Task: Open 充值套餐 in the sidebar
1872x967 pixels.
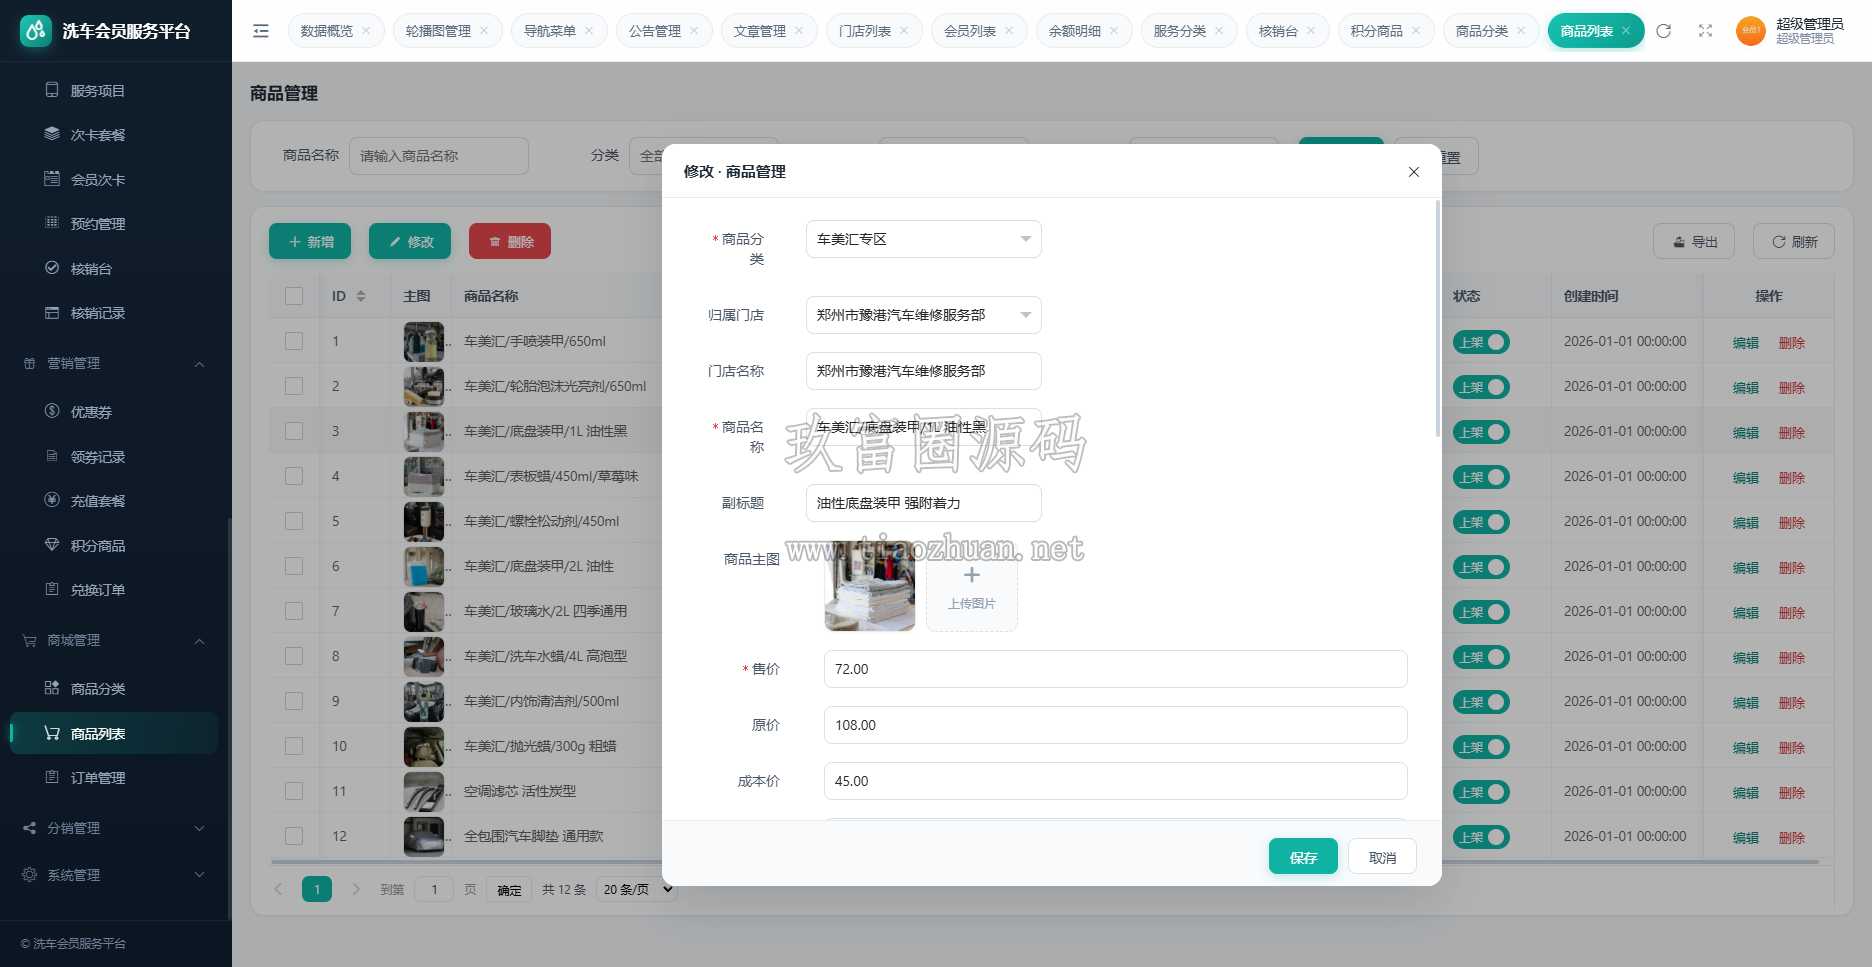Action: (98, 501)
